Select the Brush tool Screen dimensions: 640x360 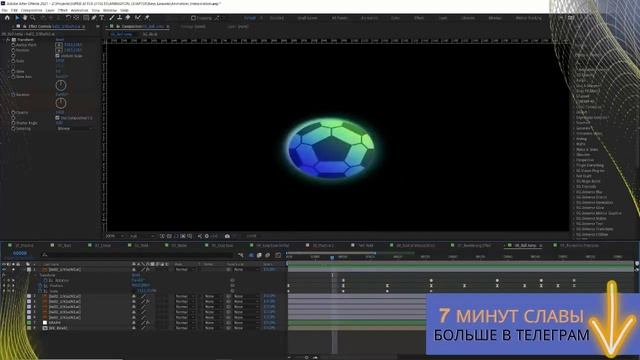112,18
